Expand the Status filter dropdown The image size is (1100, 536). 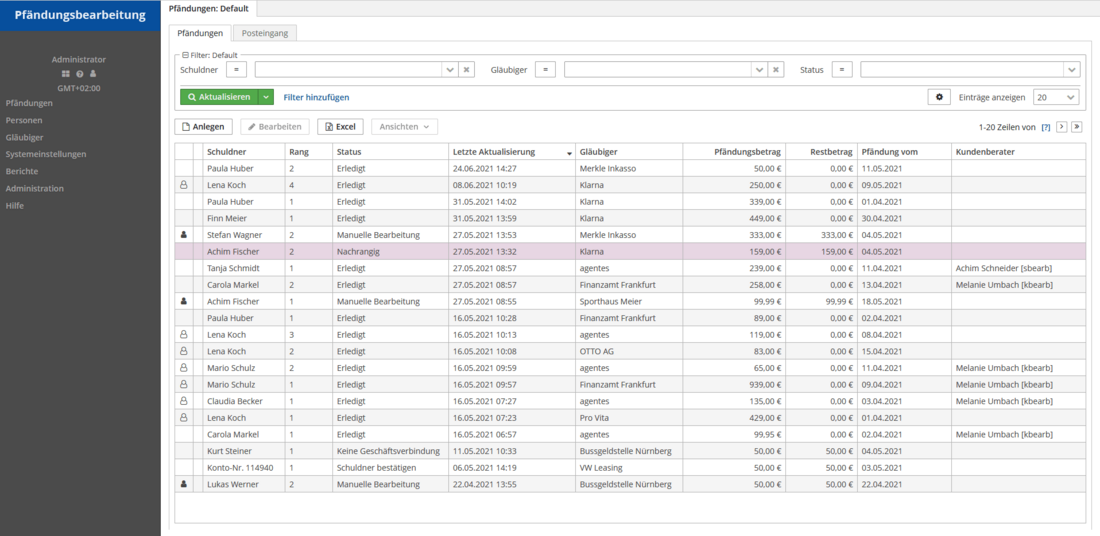[1072, 70]
